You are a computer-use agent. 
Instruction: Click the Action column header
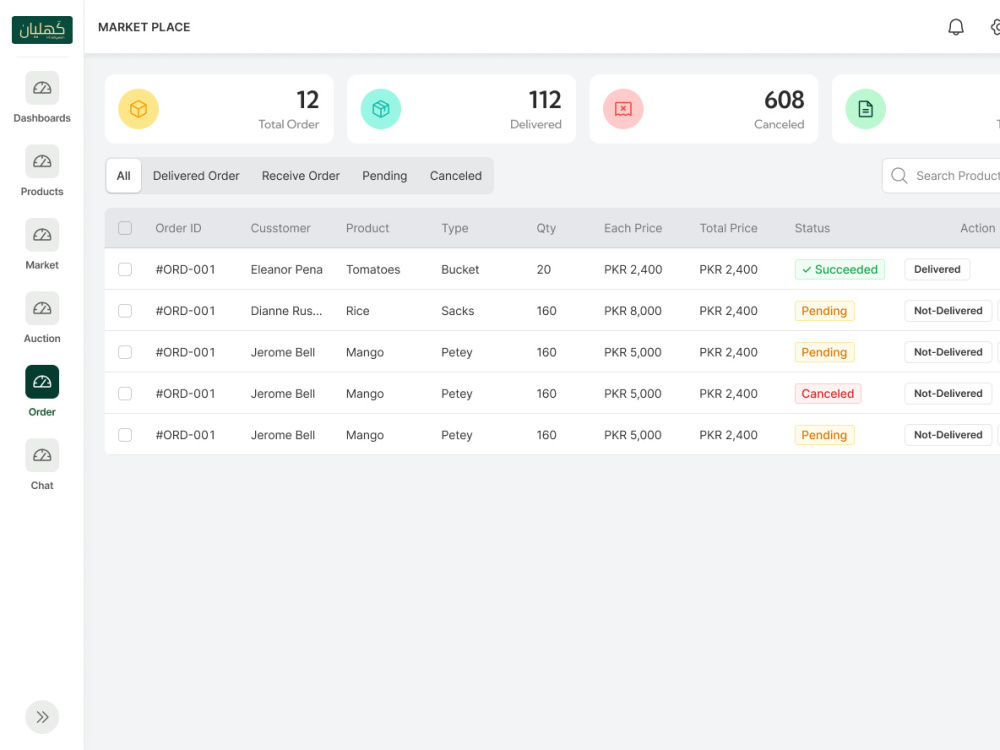tap(977, 228)
